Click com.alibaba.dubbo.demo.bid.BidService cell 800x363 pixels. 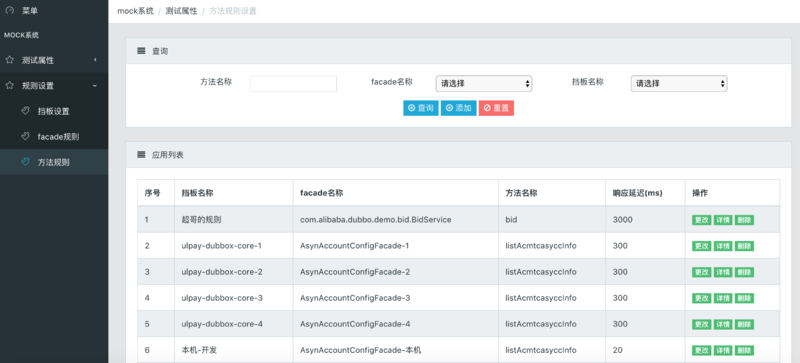coord(396,220)
